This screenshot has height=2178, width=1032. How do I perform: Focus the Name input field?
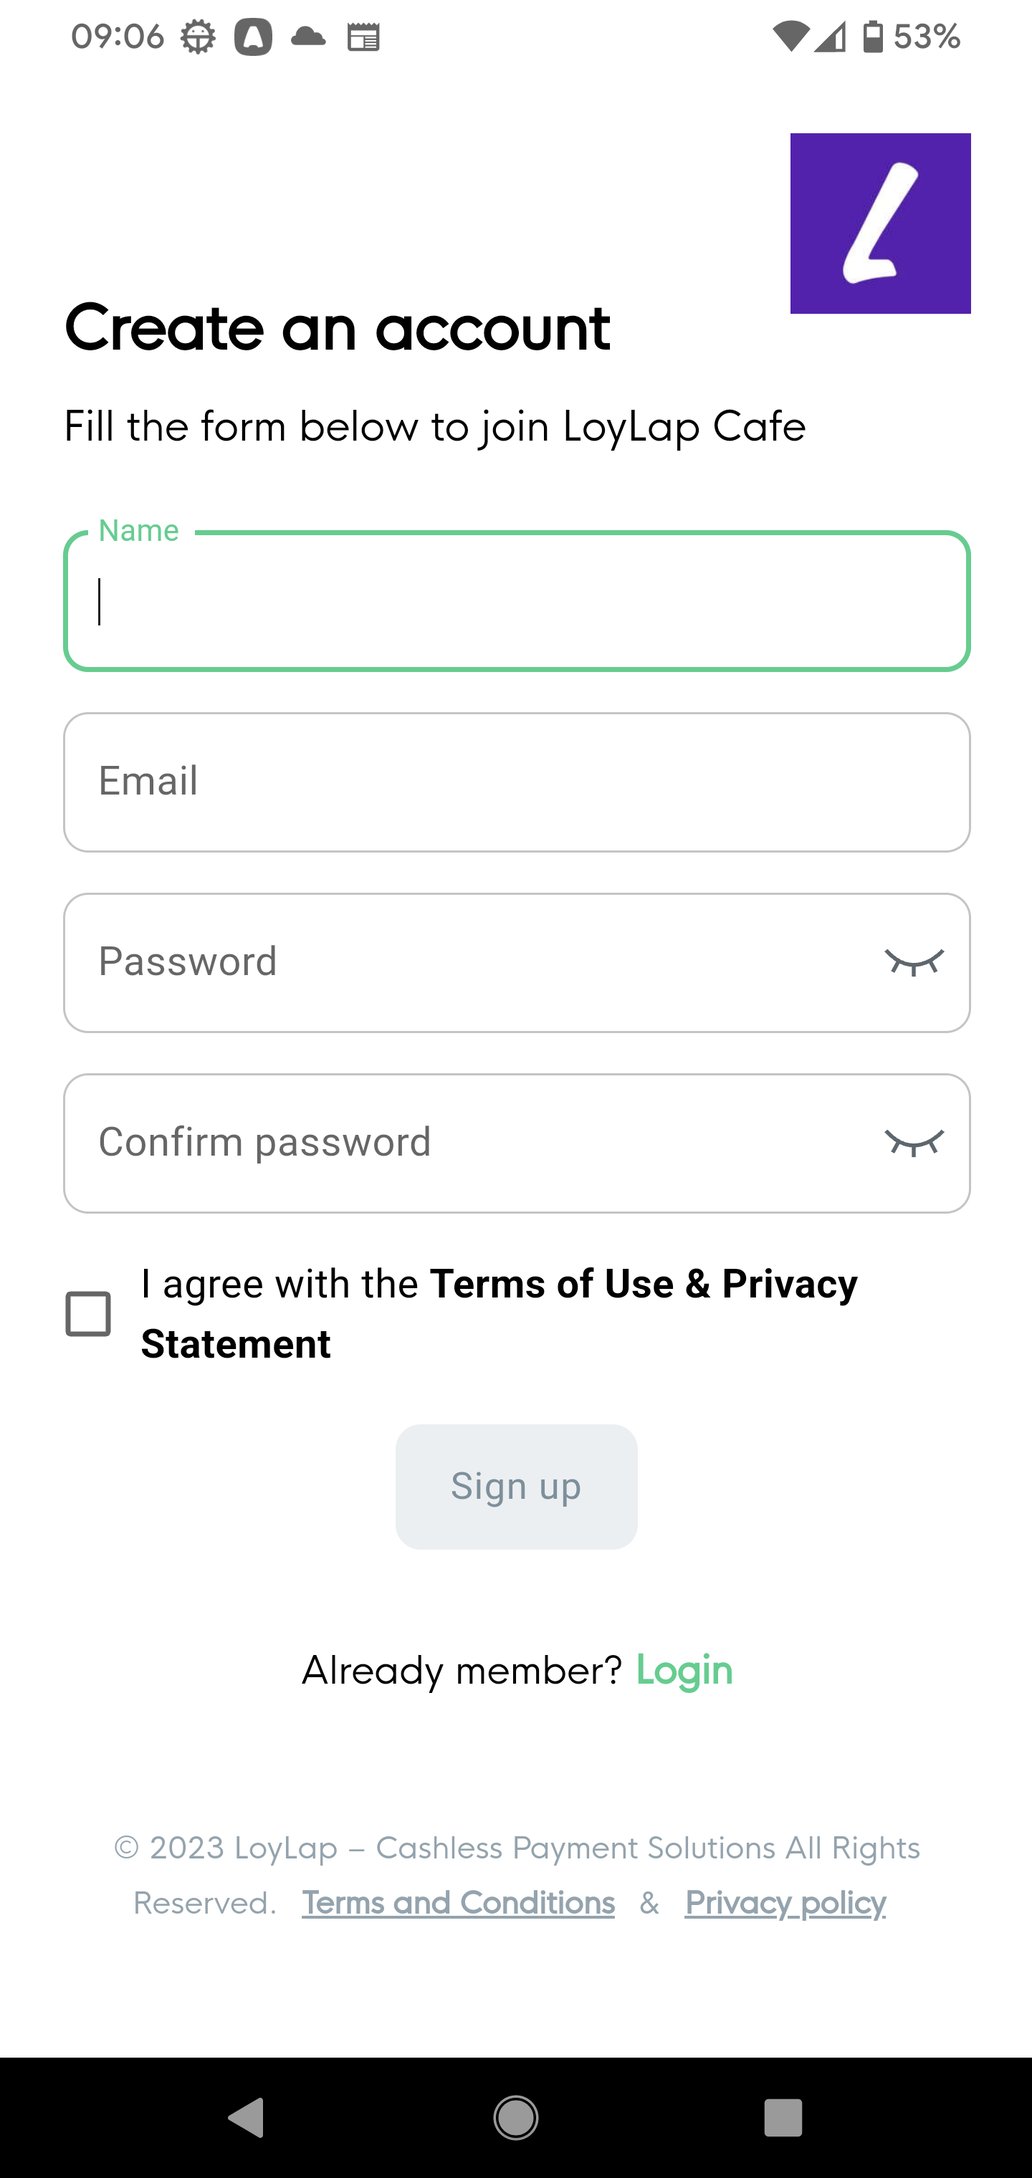[x=516, y=601]
